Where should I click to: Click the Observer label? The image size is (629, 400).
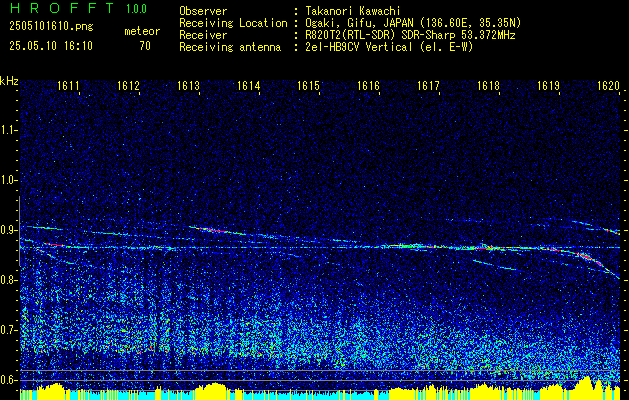tap(203, 11)
